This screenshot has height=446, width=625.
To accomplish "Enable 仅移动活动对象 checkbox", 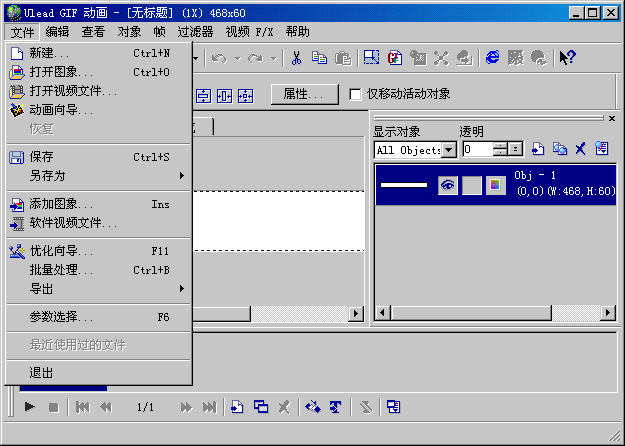I will click(x=355, y=94).
